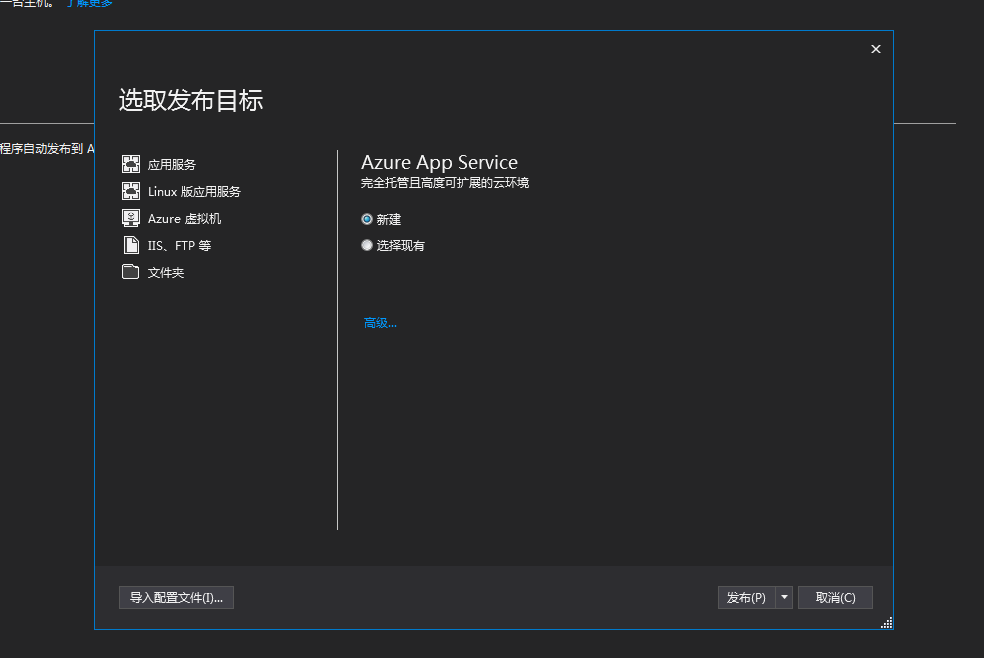The height and width of the screenshot is (658, 984).
Task: Select the 选择现有 radio button
Action: click(367, 245)
